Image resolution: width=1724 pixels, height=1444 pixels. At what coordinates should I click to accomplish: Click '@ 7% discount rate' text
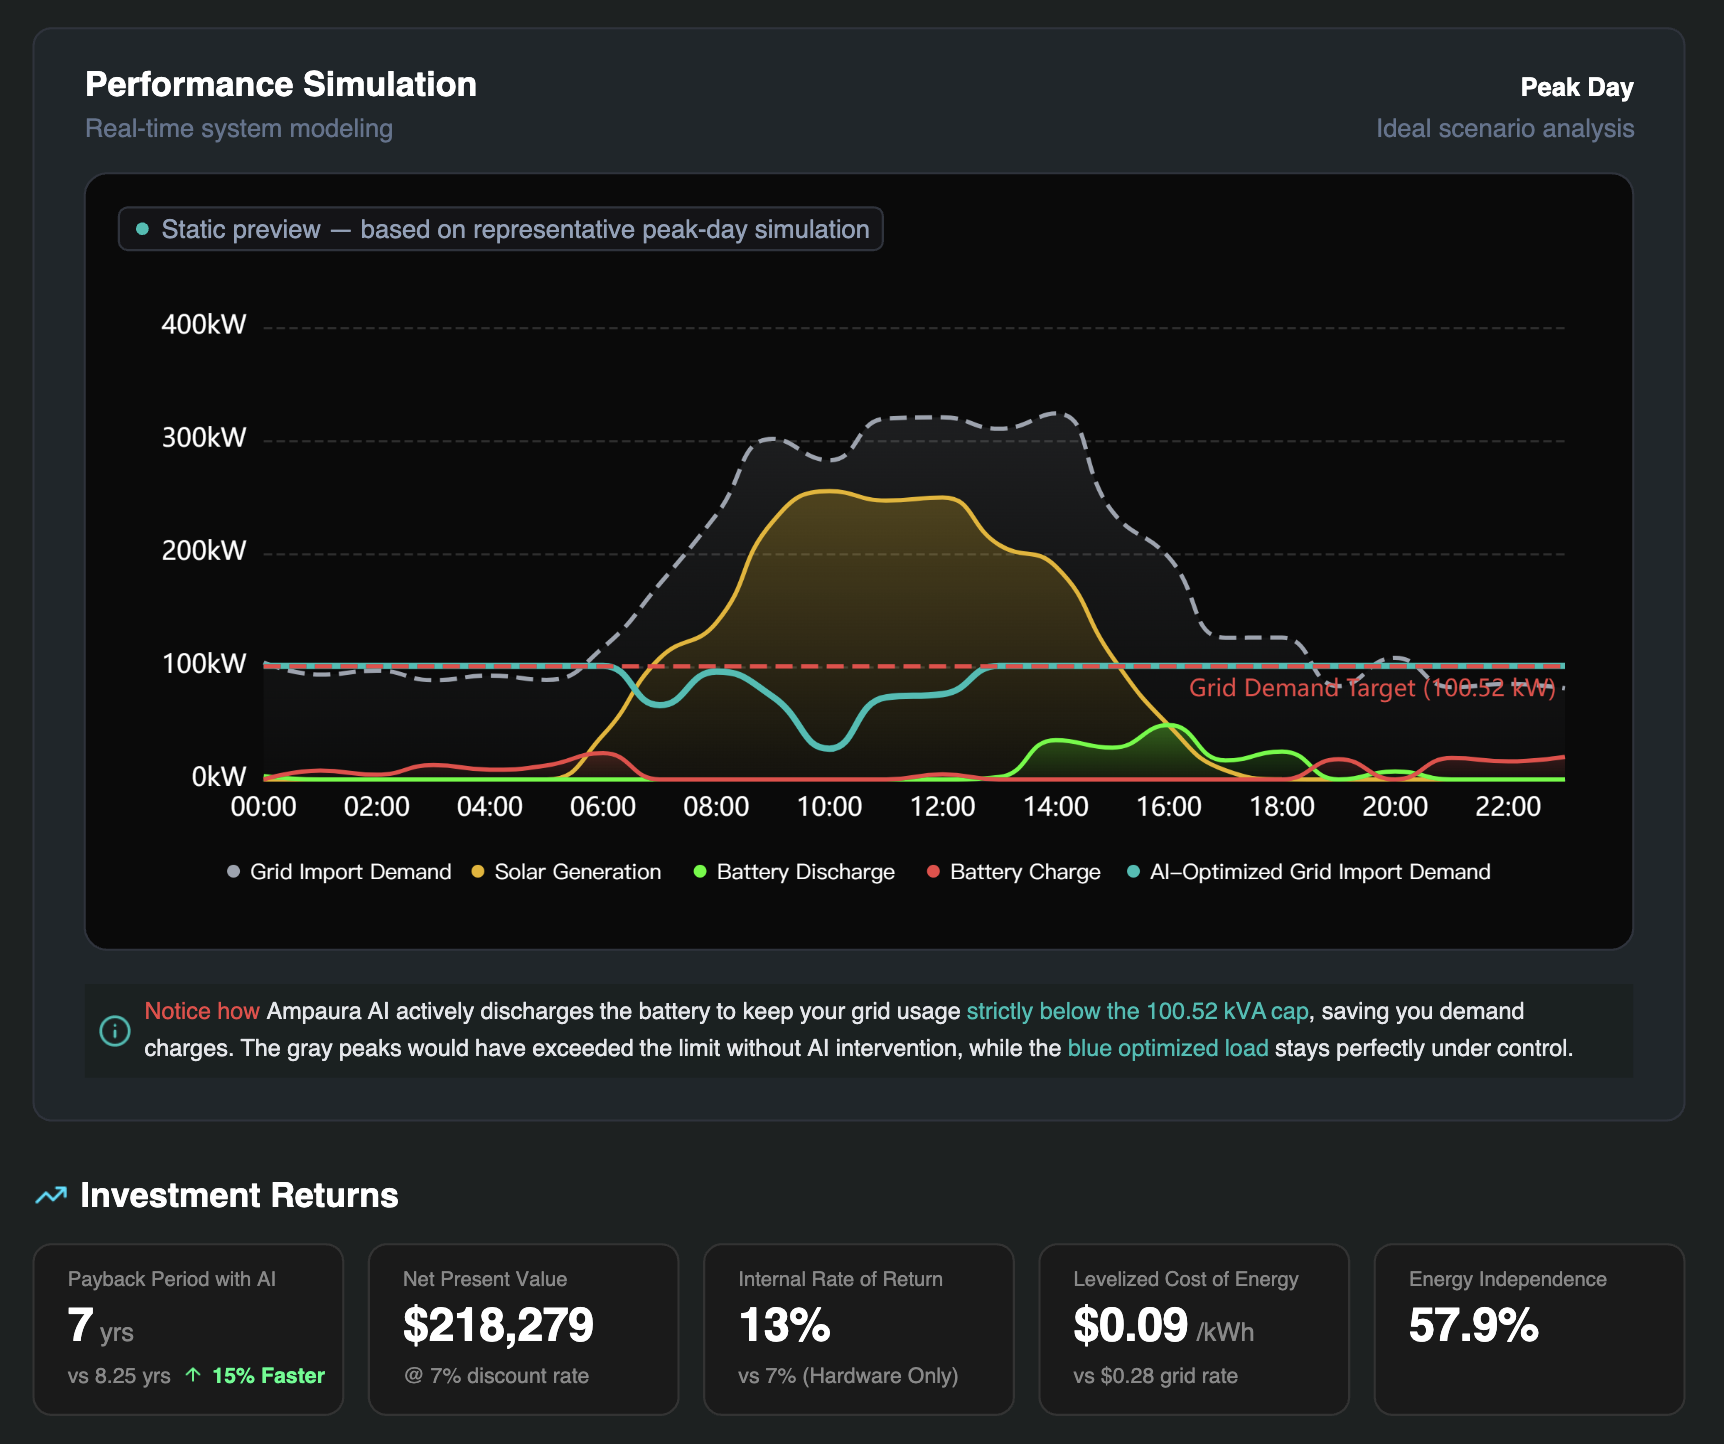click(x=496, y=1376)
